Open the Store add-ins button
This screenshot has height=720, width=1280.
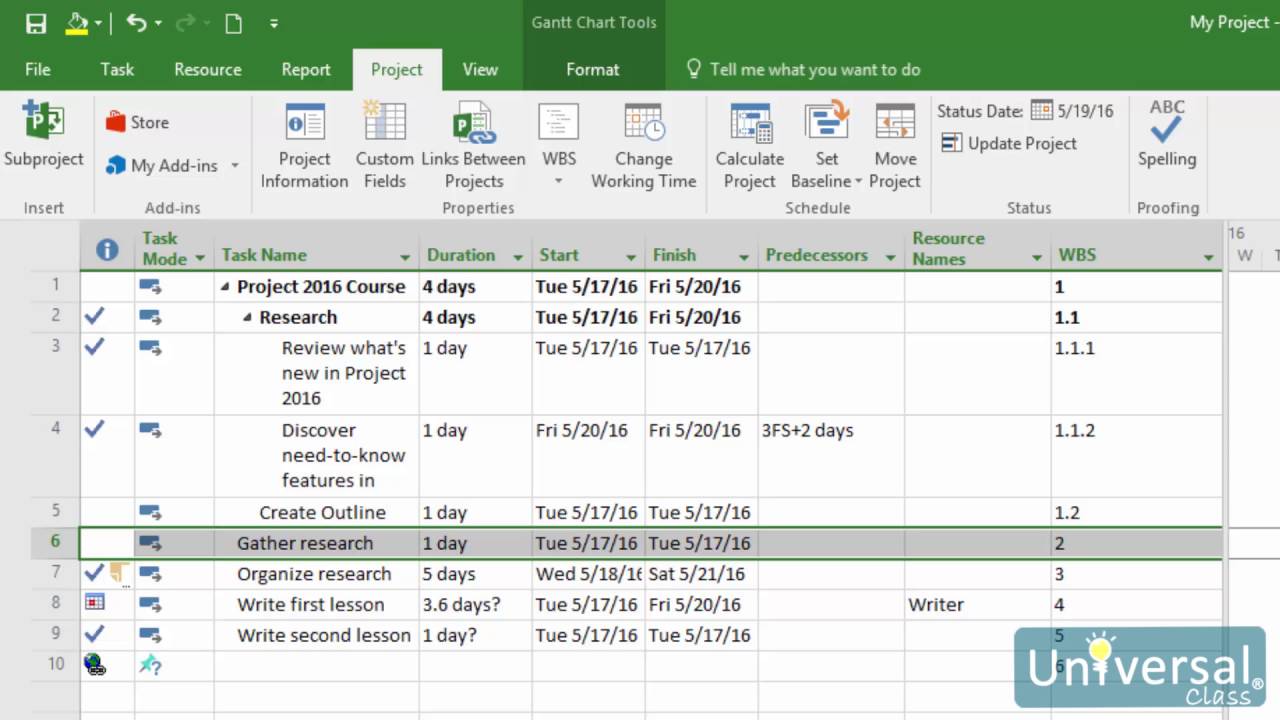[137, 122]
